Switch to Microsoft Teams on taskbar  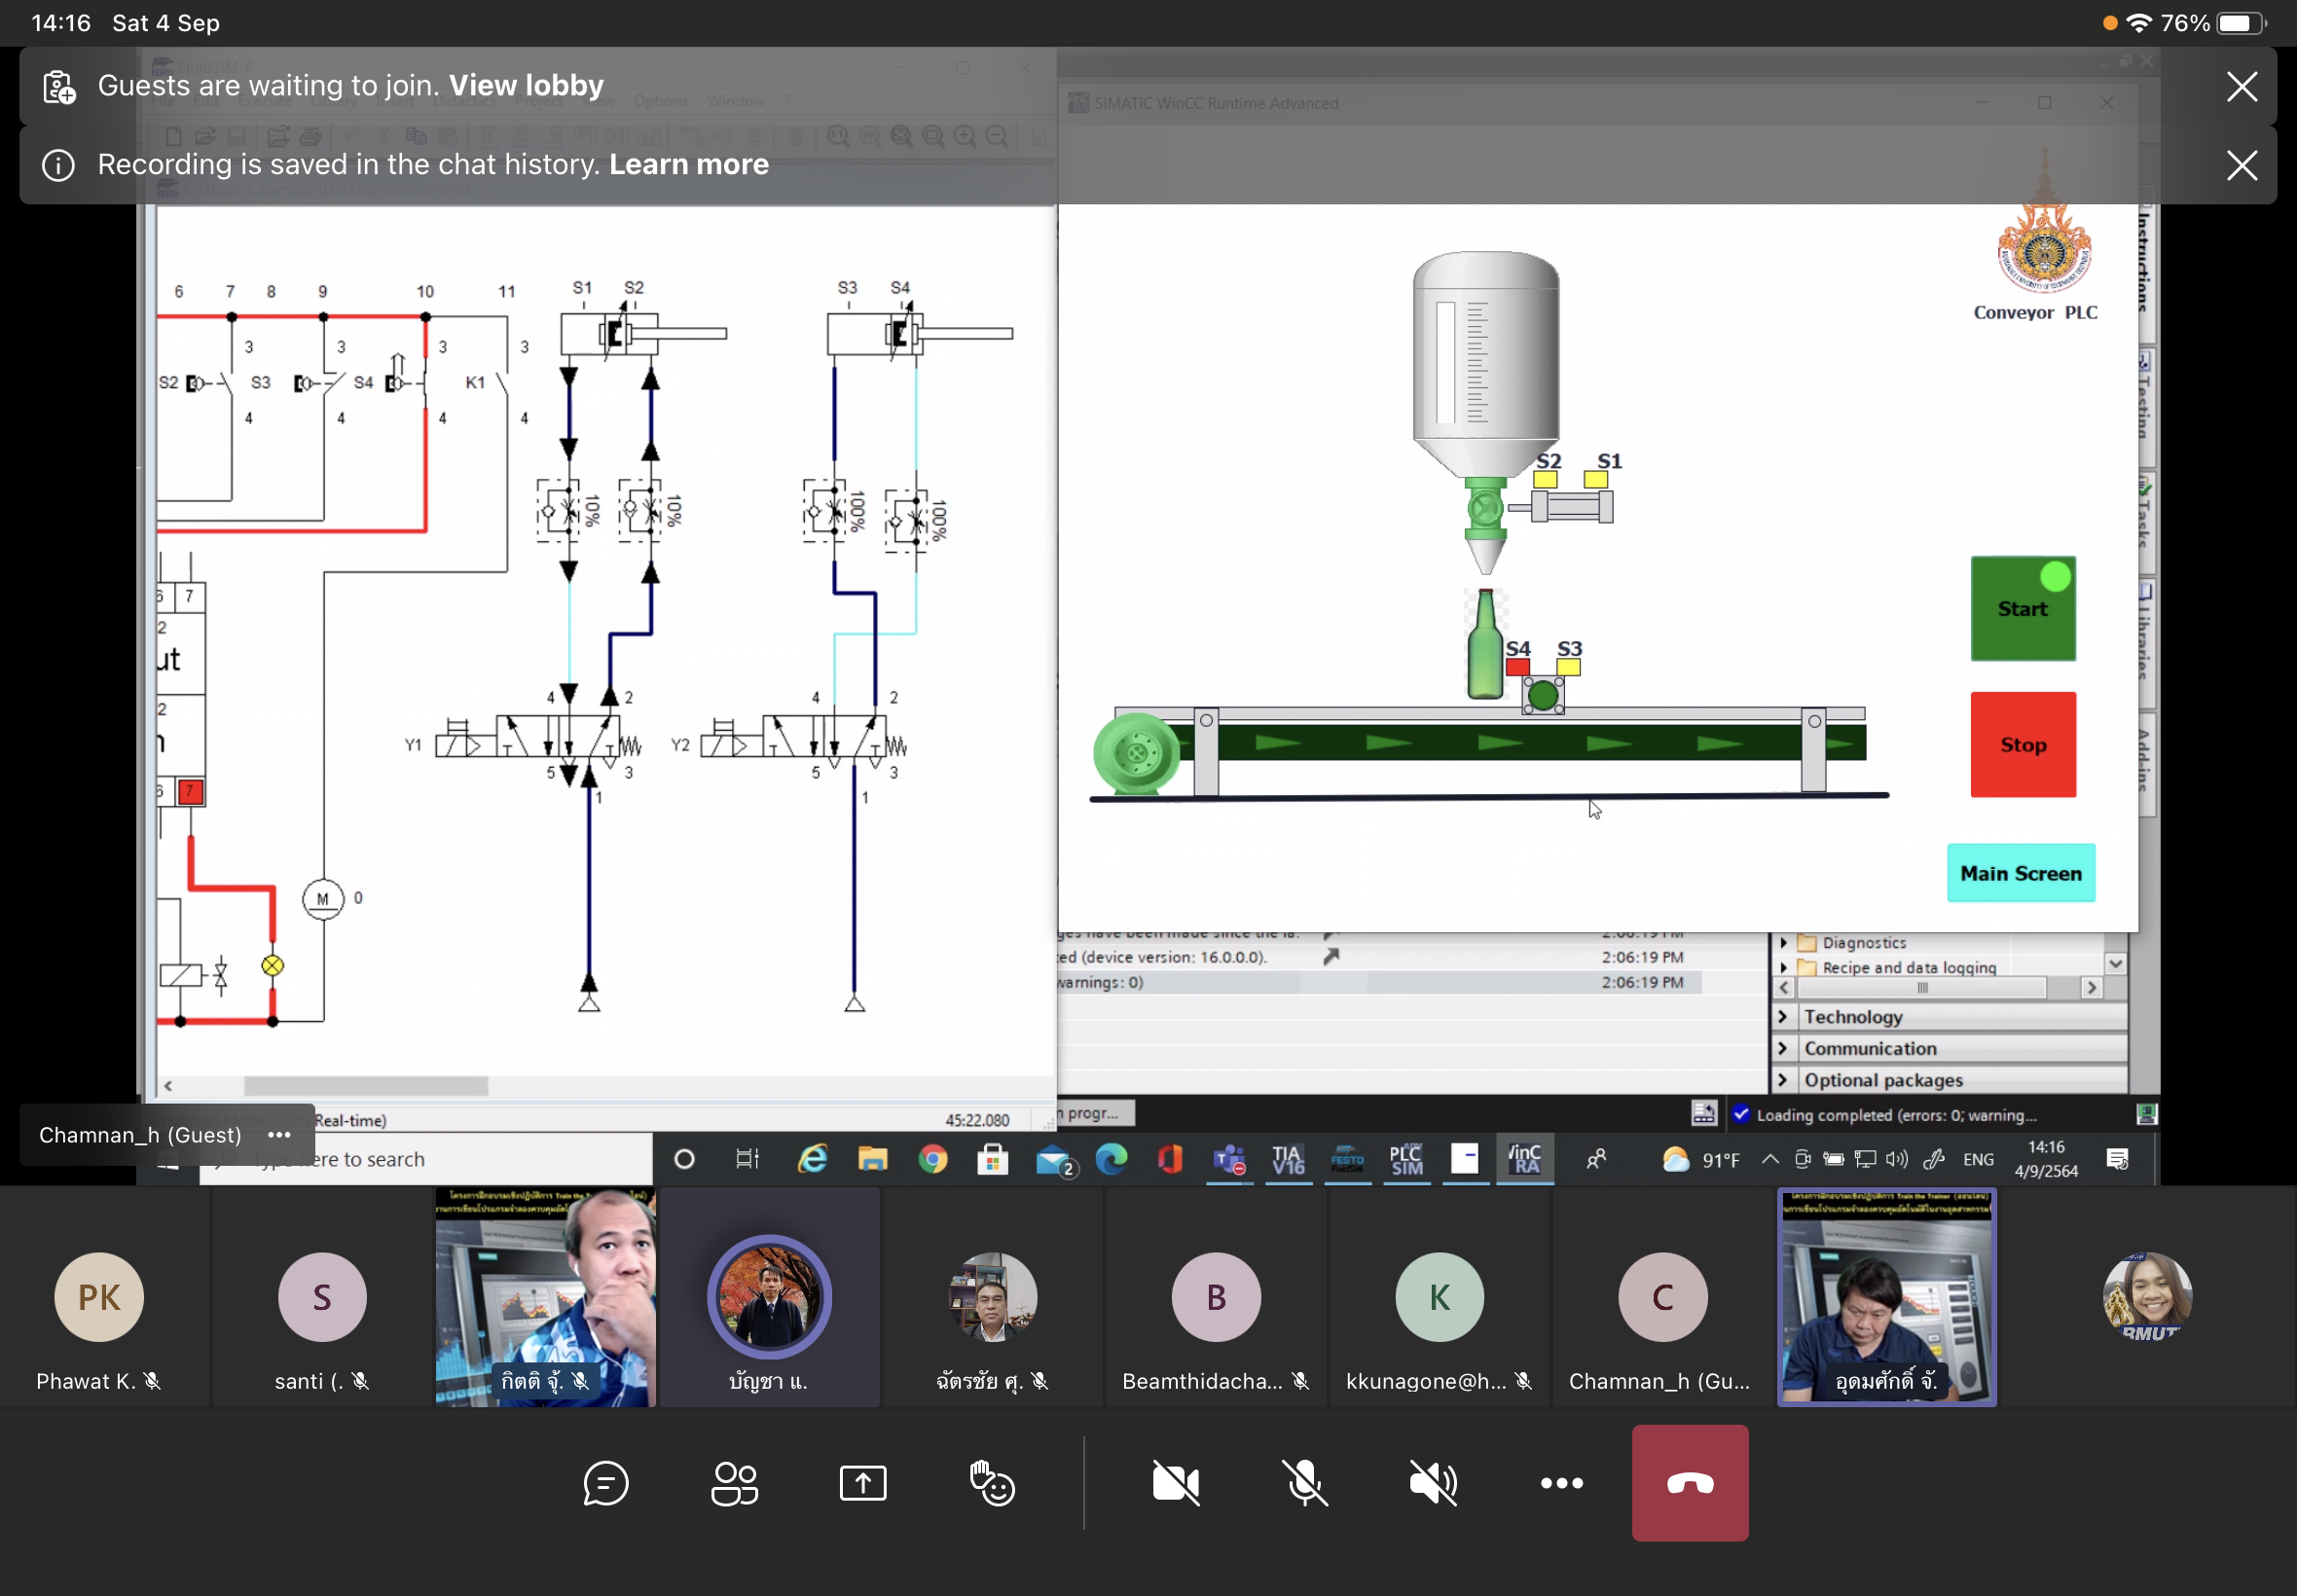click(x=1229, y=1160)
